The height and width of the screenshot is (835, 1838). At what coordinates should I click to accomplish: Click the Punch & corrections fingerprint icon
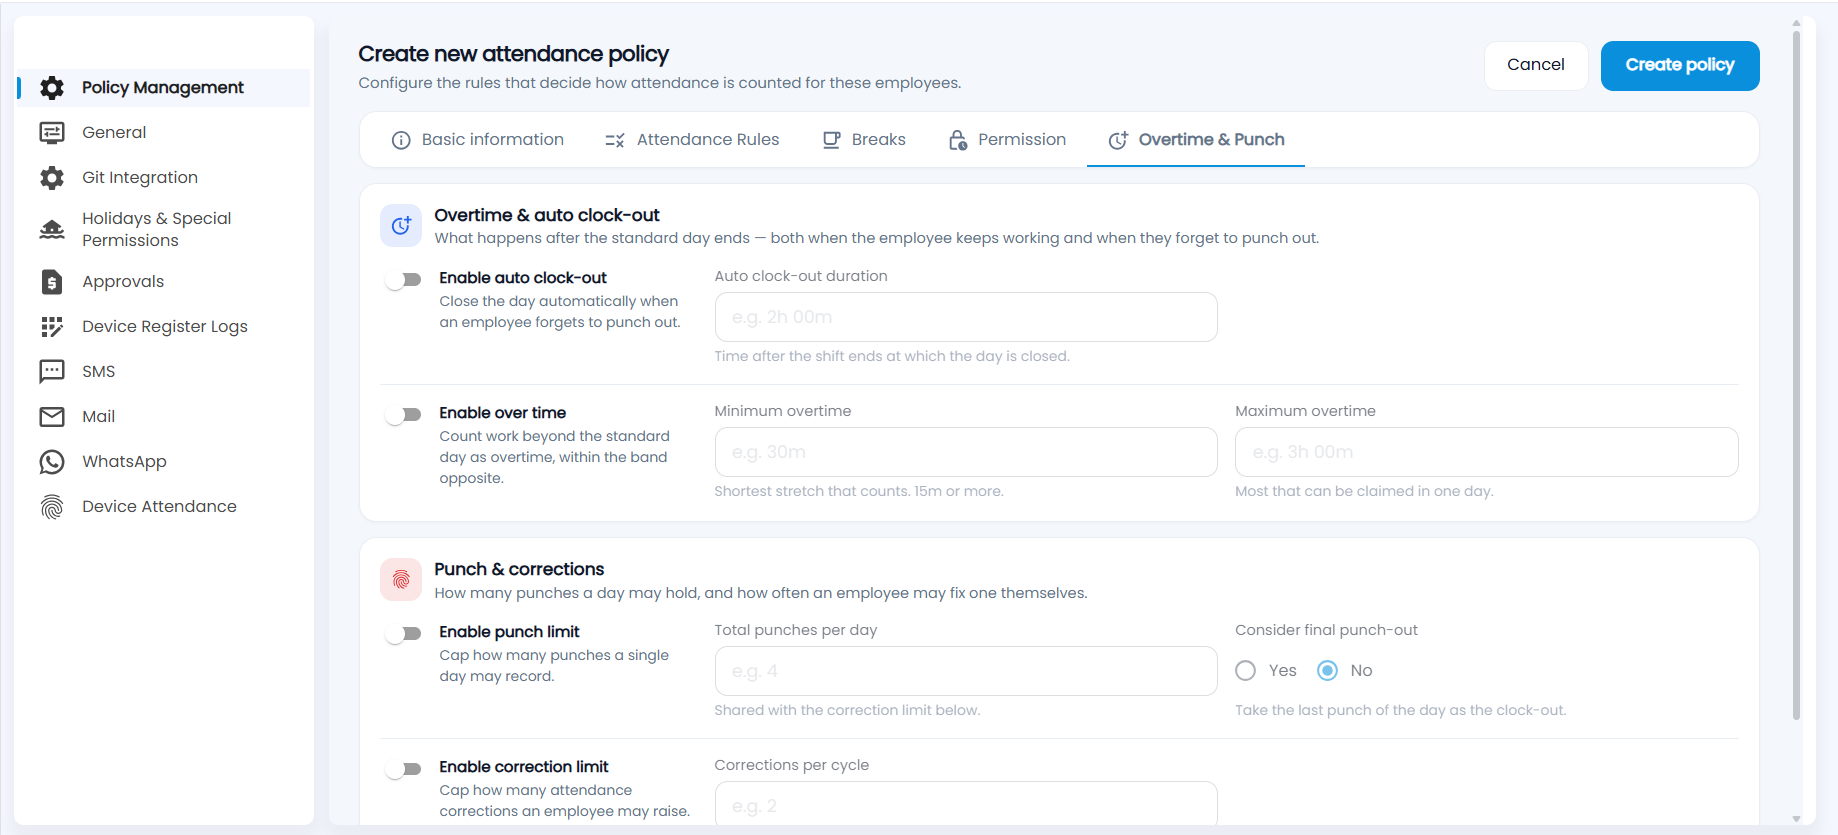point(401,580)
